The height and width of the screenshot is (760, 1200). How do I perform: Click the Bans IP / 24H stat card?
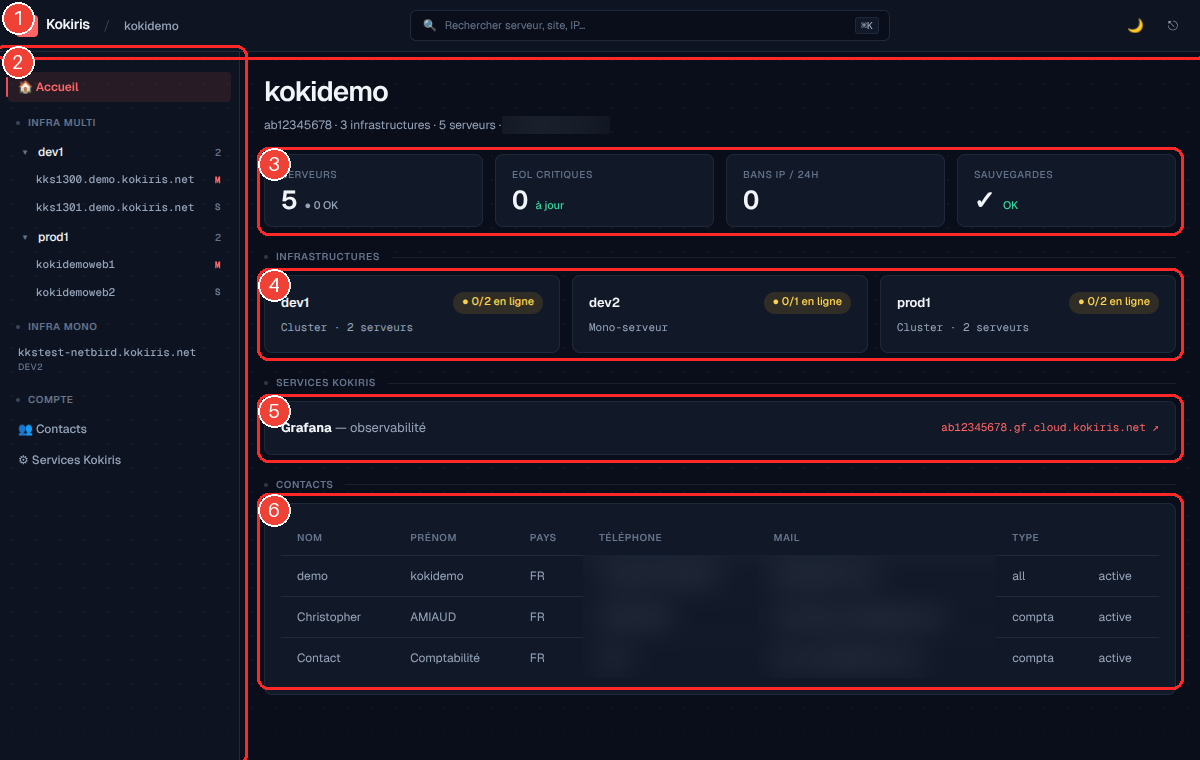tap(835, 190)
